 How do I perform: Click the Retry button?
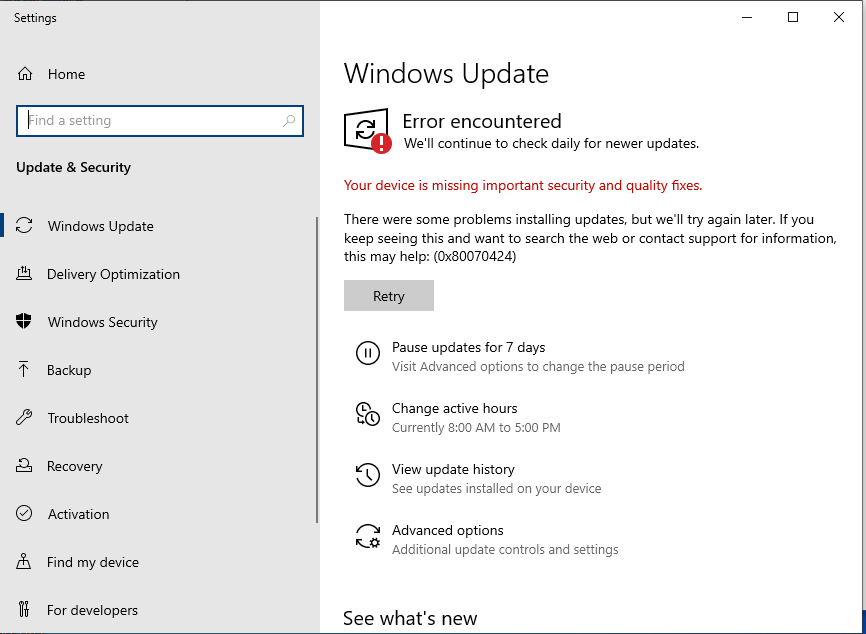coord(389,295)
